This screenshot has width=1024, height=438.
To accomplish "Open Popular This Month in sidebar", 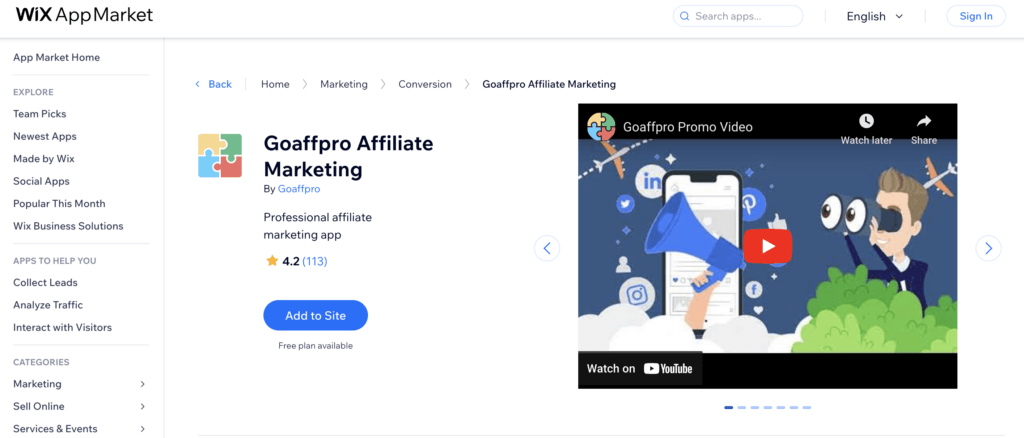I will point(58,204).
